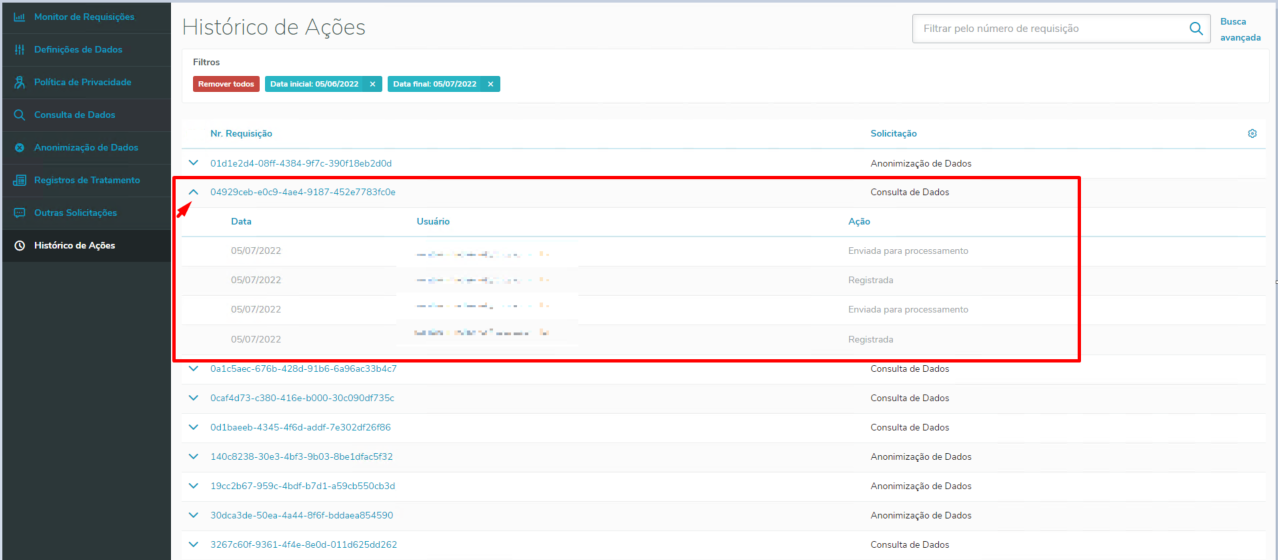Open request link 0caf4d73-c380-416e-b000-30c090df735c
The height and width of the screenshot is (560, 1278).
click(x=302, y=398)
